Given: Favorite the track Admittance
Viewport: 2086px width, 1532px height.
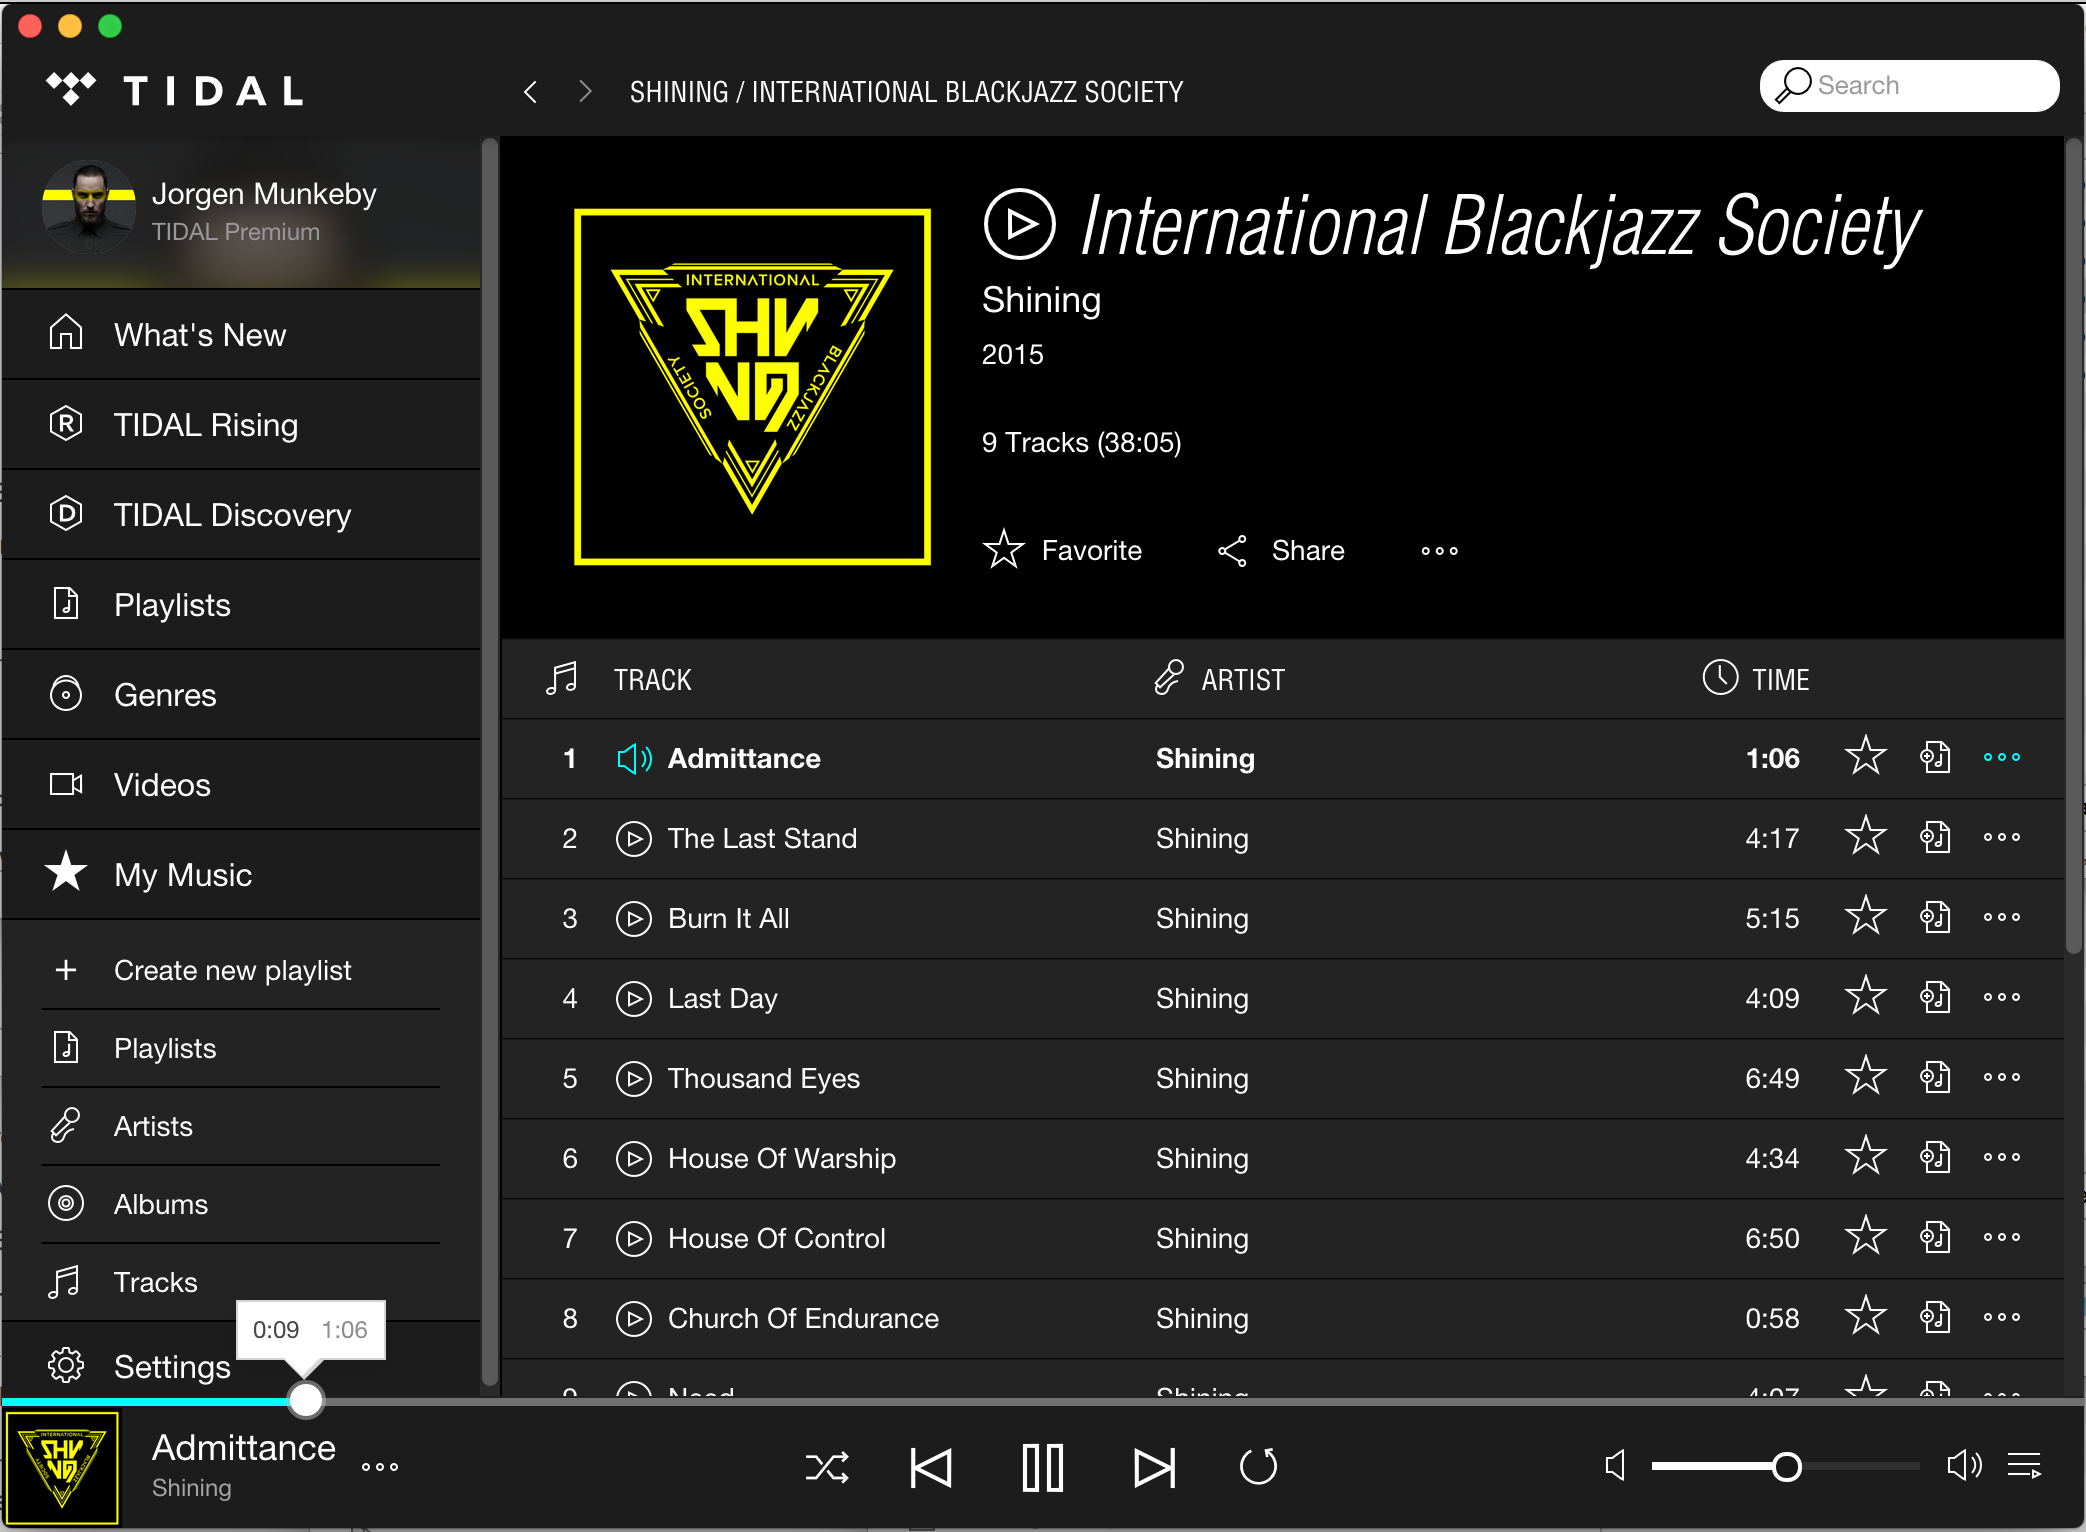Looking at the screenshot, I should tap(1865, 756).
